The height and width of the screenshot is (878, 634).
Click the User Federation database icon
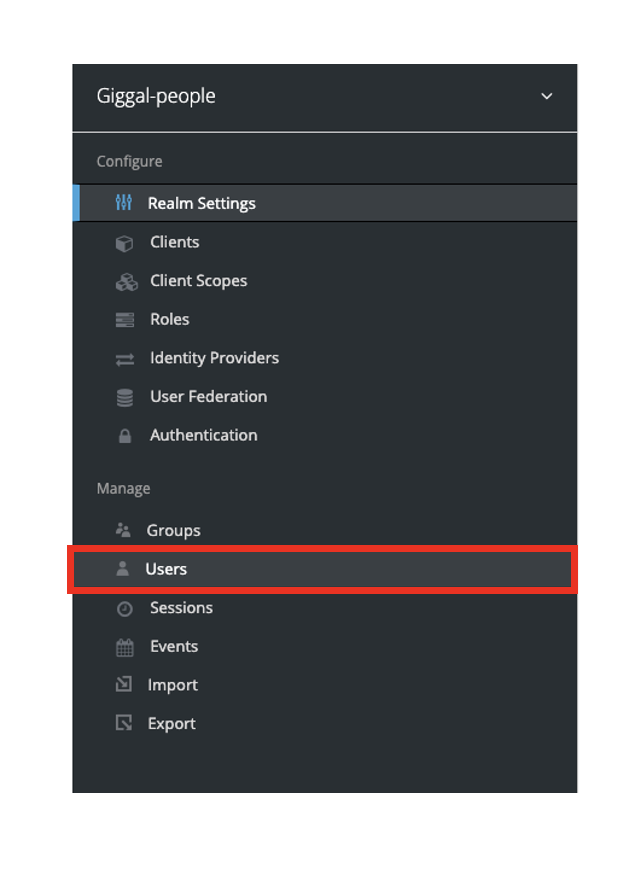coord(124,398)
